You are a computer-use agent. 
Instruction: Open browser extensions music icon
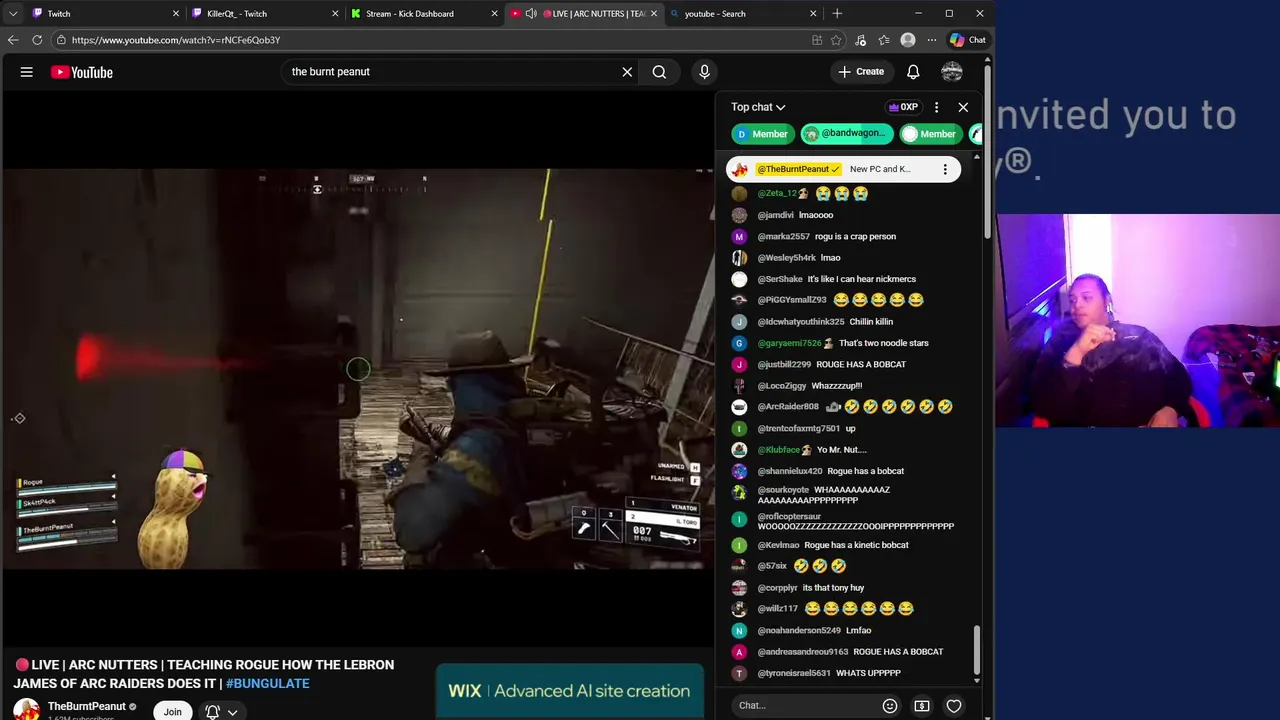pyautogui.click(x=860, y=40)
